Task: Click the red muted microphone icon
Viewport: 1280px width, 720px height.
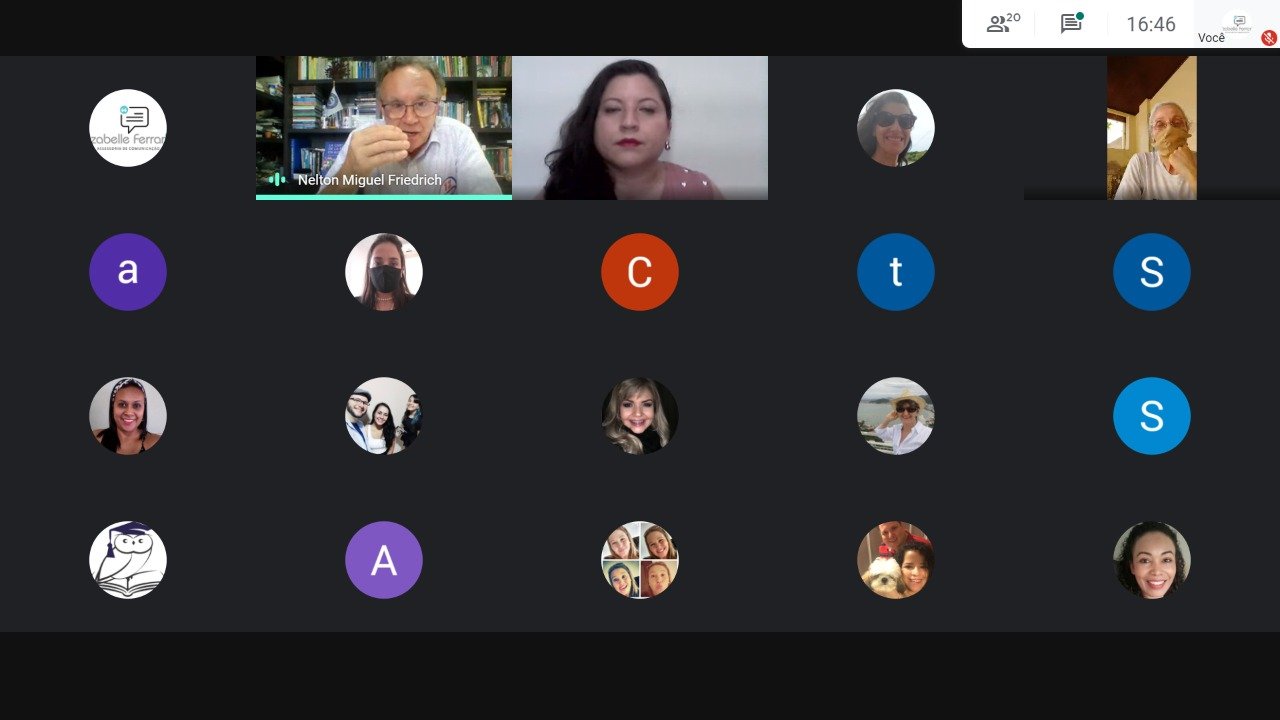Action: coord(1269,38)
